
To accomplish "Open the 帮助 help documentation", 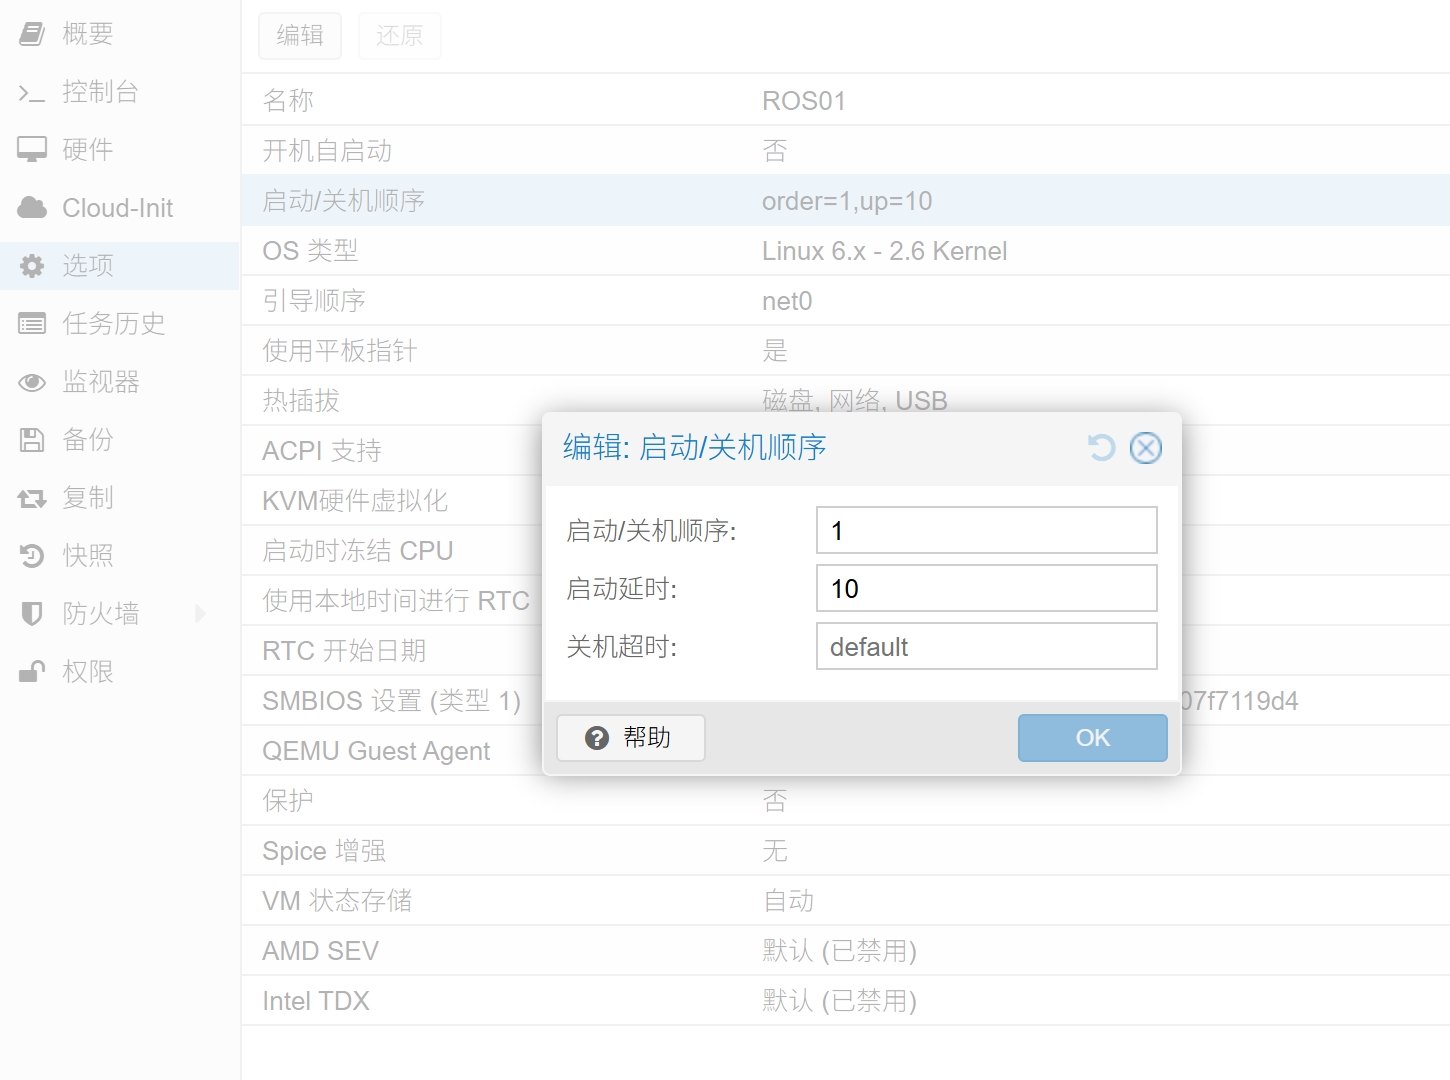I will [x=630, y=737].
